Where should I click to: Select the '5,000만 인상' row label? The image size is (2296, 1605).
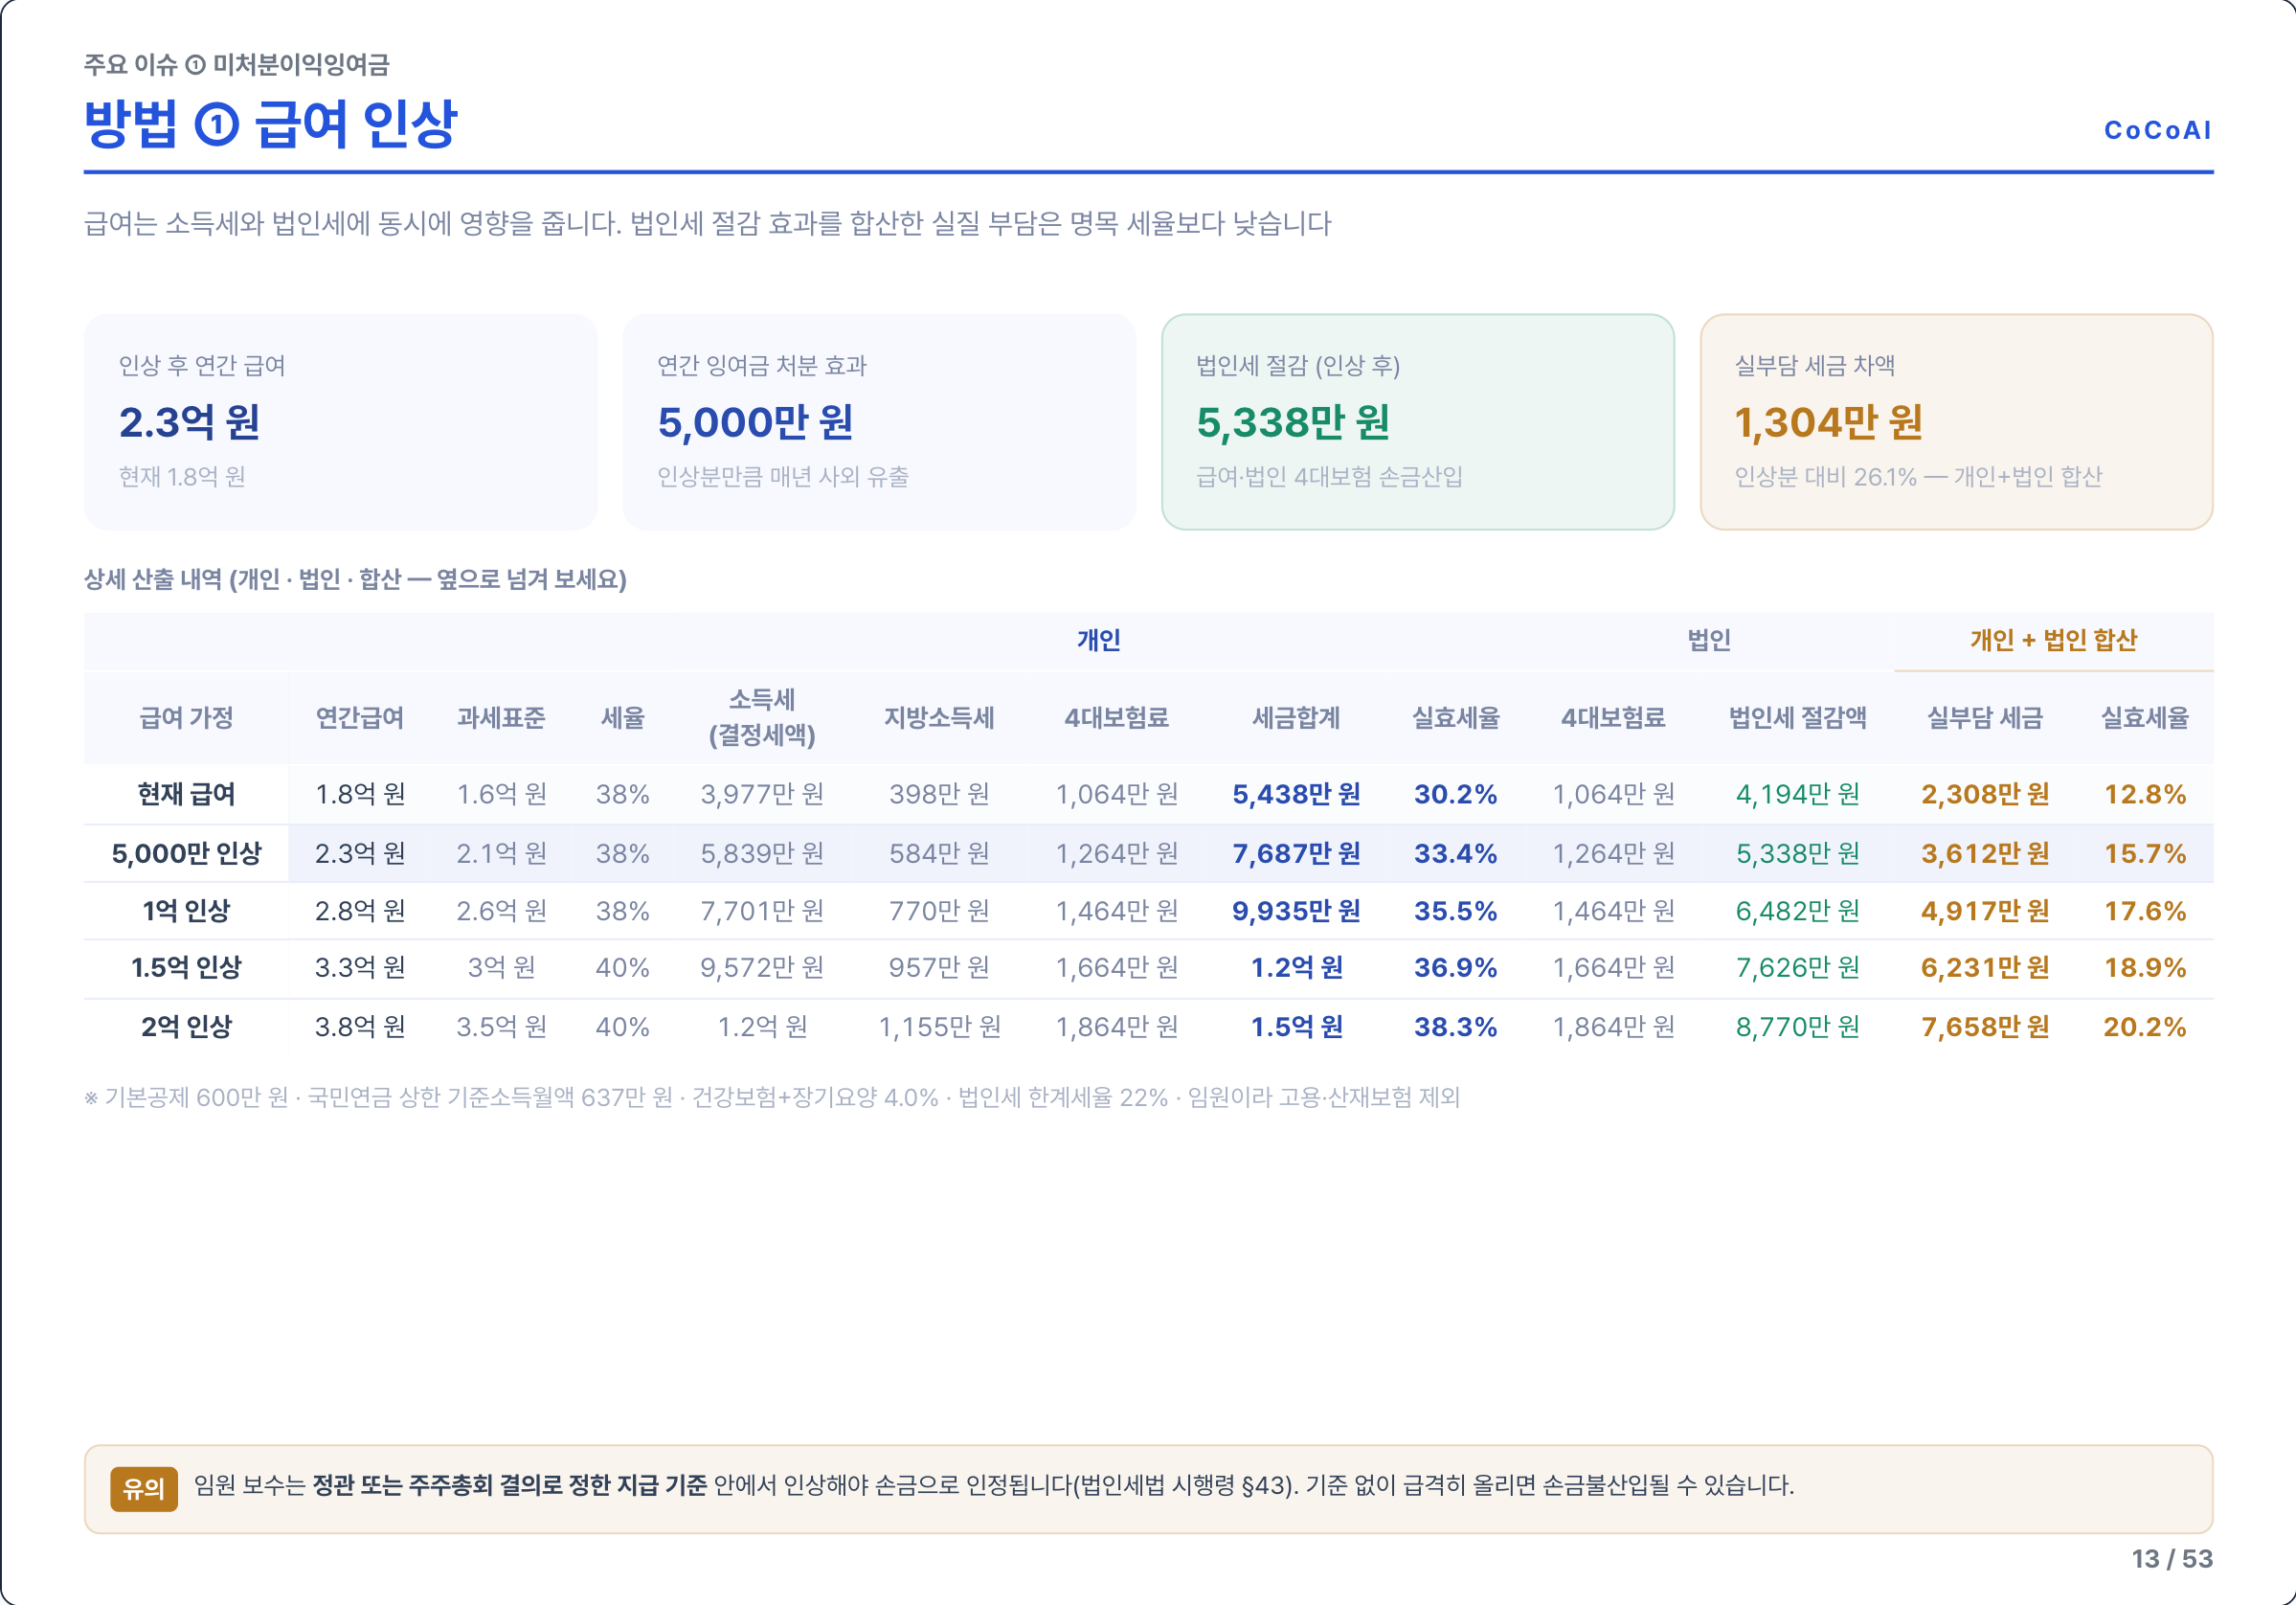[x=186, y=853]
